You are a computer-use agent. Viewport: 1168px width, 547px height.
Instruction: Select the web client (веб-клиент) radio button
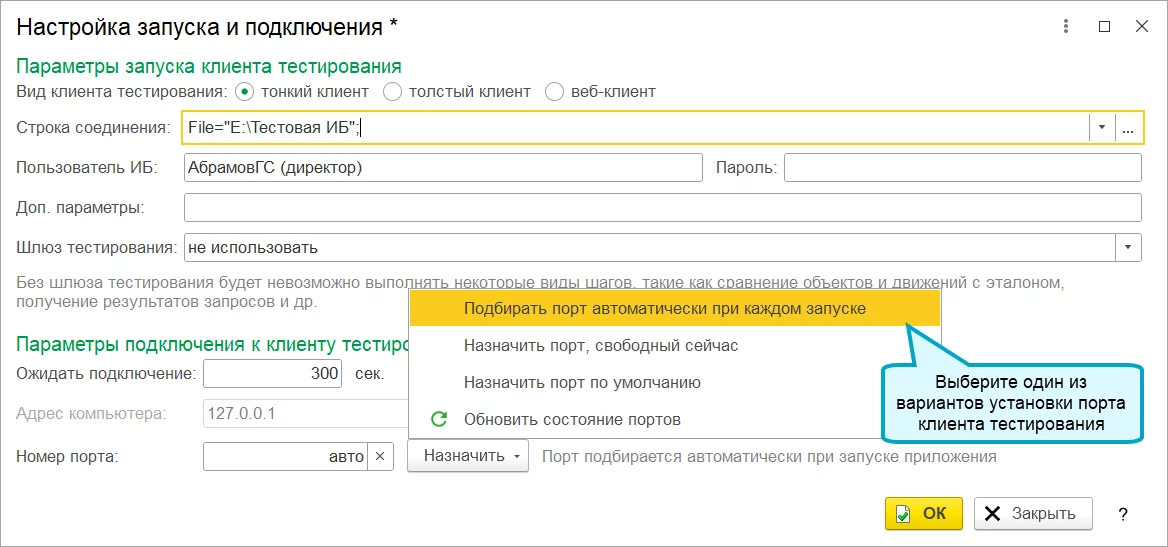(x=555, y=92)
